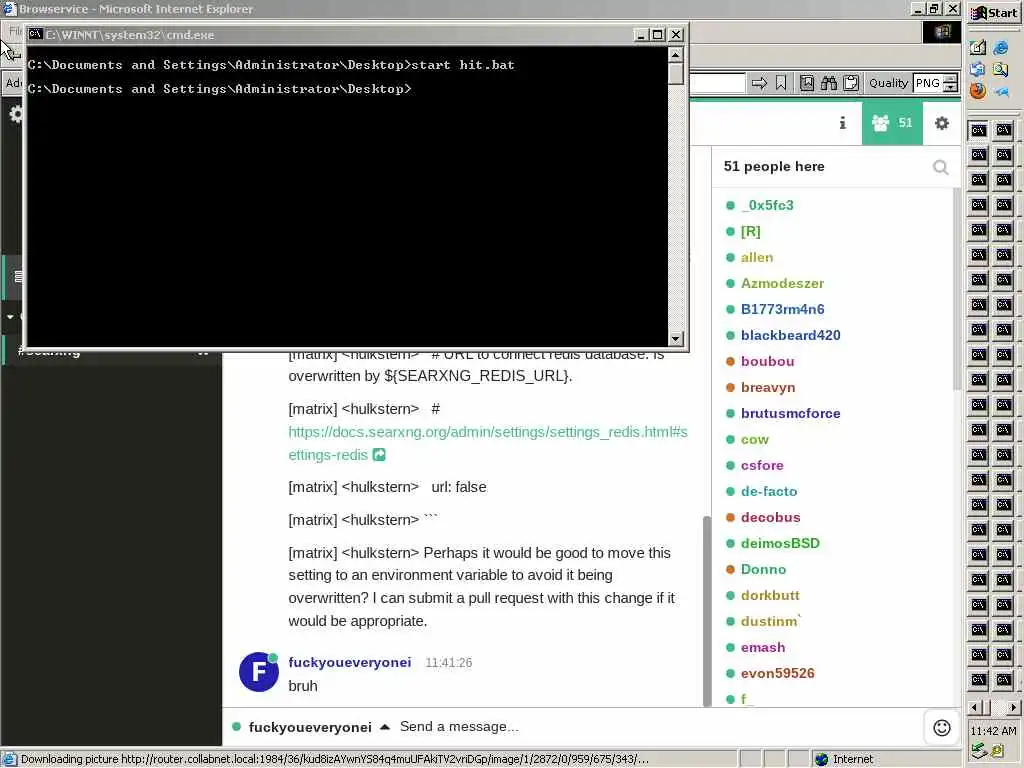Open the docs.searxng.org settings_redis link

[x=488, y=443]
